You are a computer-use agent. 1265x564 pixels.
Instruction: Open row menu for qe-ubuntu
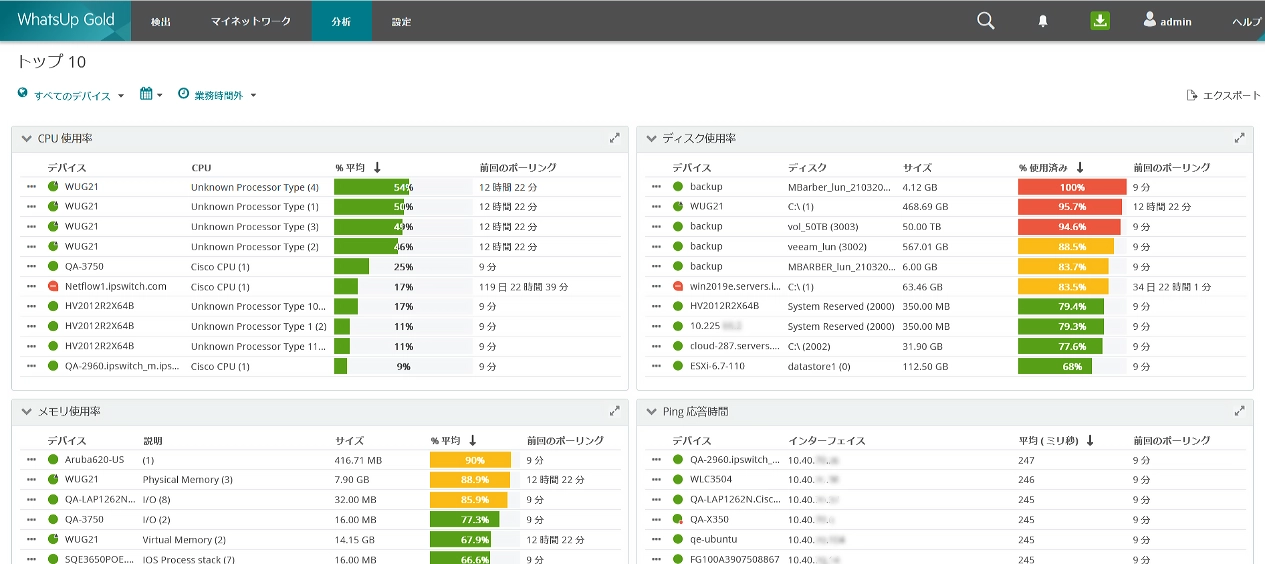pyautogui.click(x=657, y=540)
